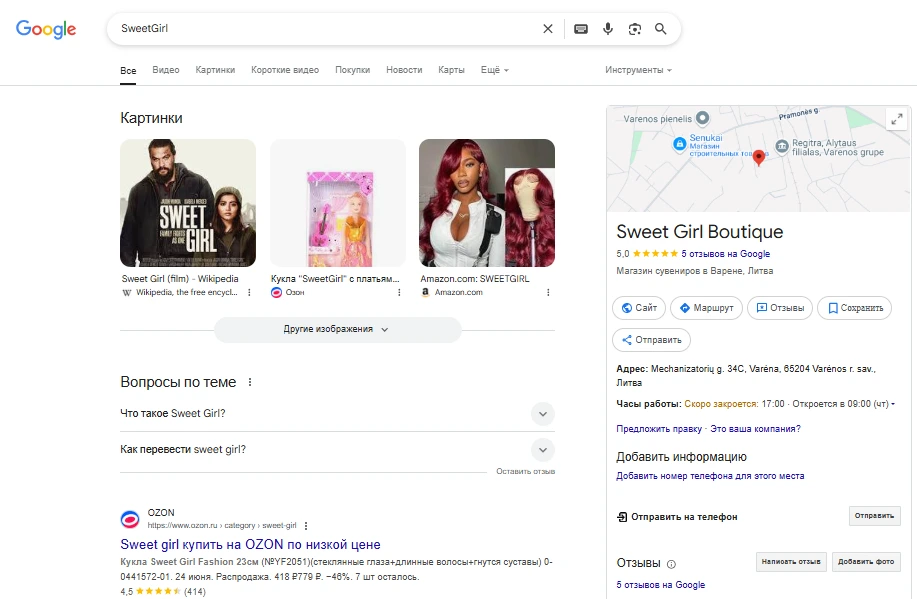Viewport: 917px width, 599px height.
Task: Open the Ещё dropdown menu
Action: [x=495, y=70]
